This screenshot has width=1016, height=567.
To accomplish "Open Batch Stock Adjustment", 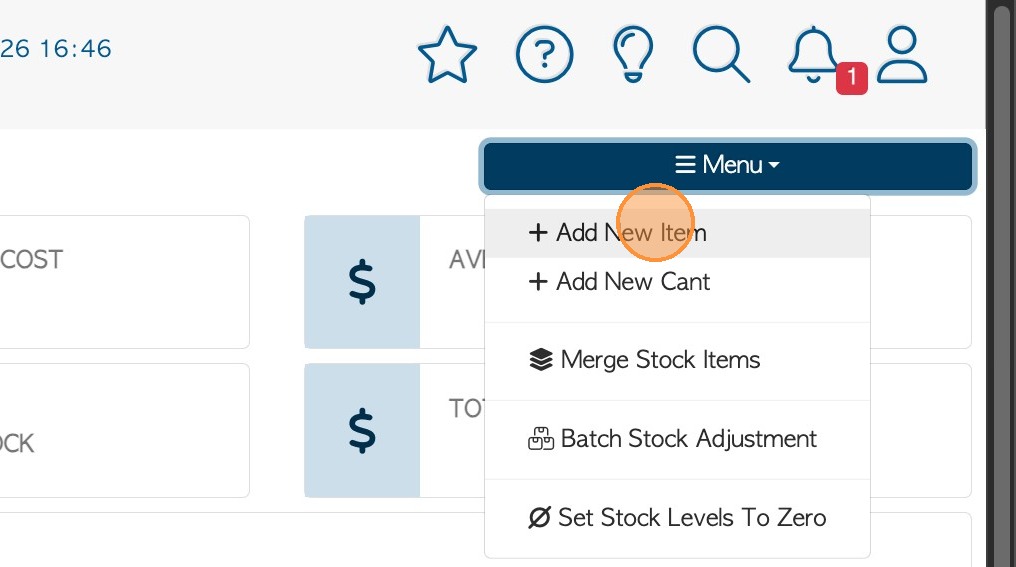I will (688, 439).
